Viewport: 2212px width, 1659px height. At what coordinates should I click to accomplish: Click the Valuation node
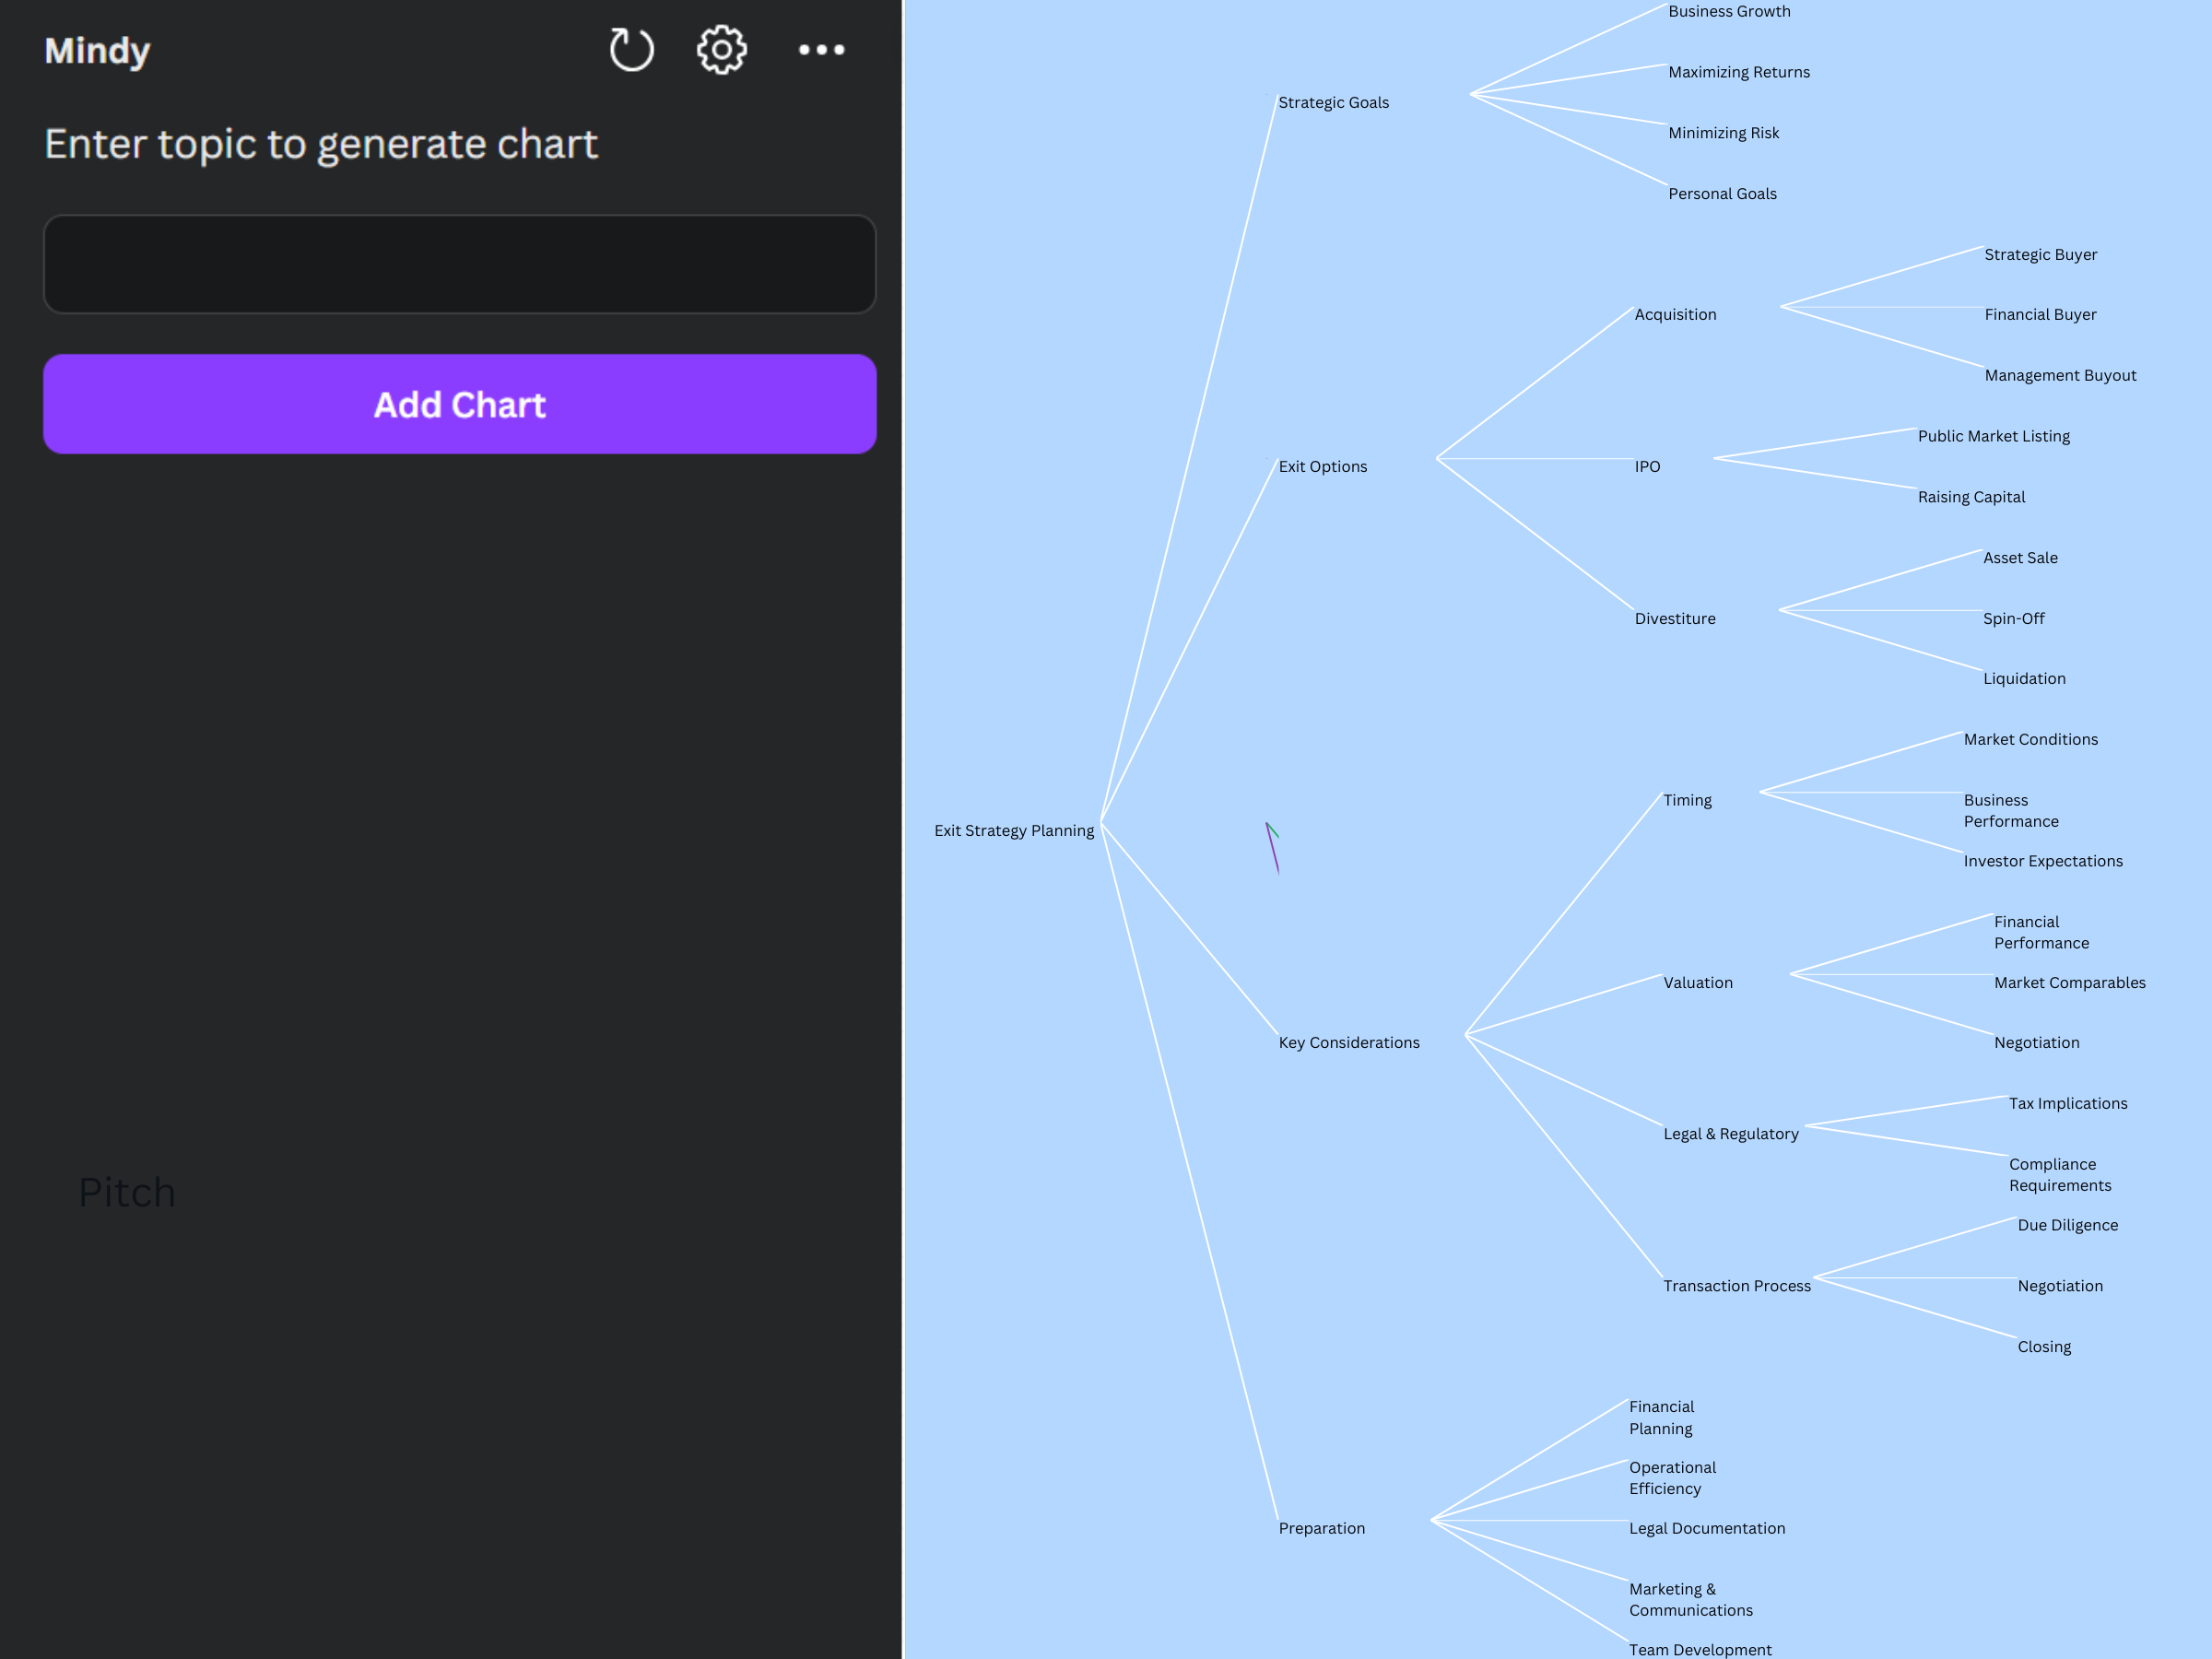[1697, 983]
